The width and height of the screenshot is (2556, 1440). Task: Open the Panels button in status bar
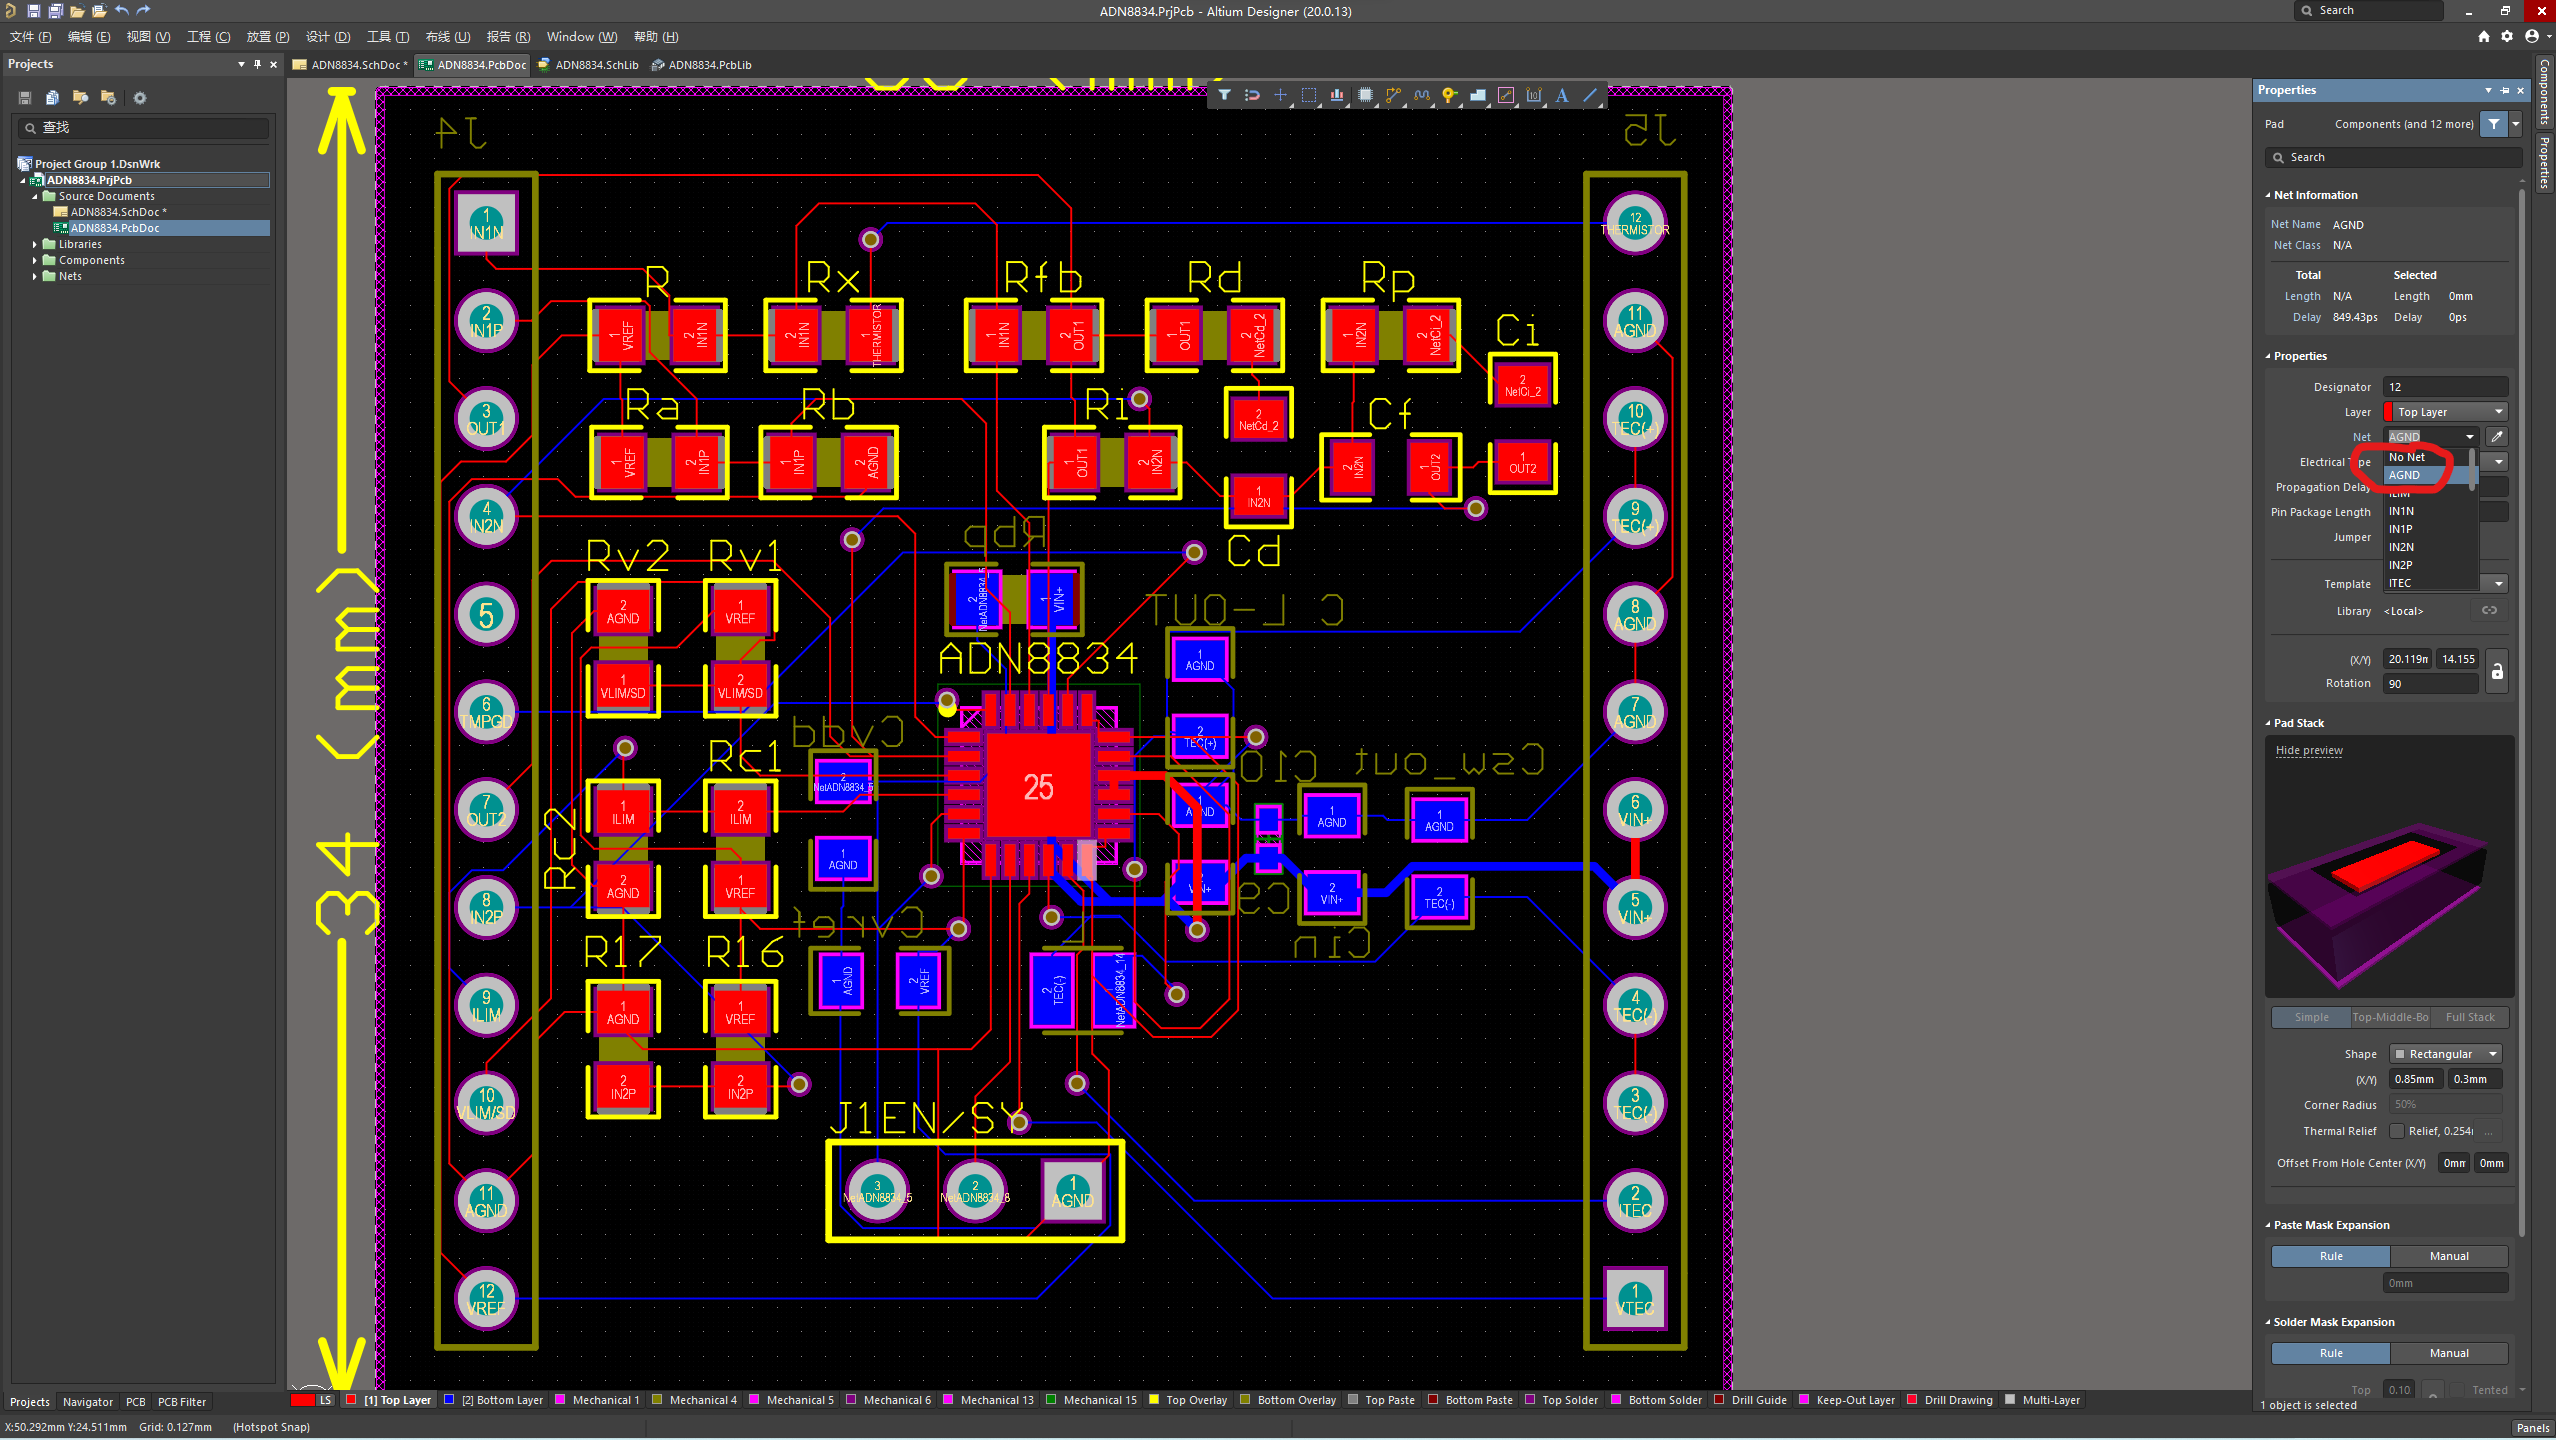tap(2532, 1428)
